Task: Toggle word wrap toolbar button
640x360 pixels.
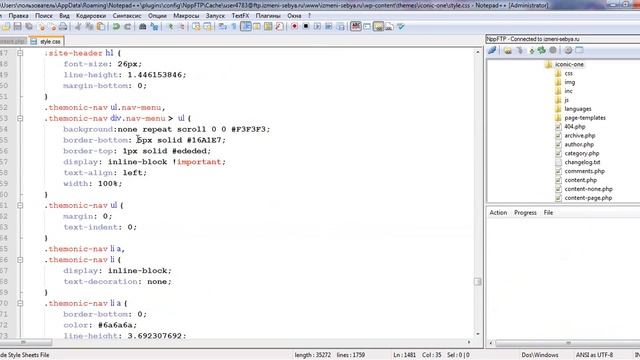Action: coord(222,27)
